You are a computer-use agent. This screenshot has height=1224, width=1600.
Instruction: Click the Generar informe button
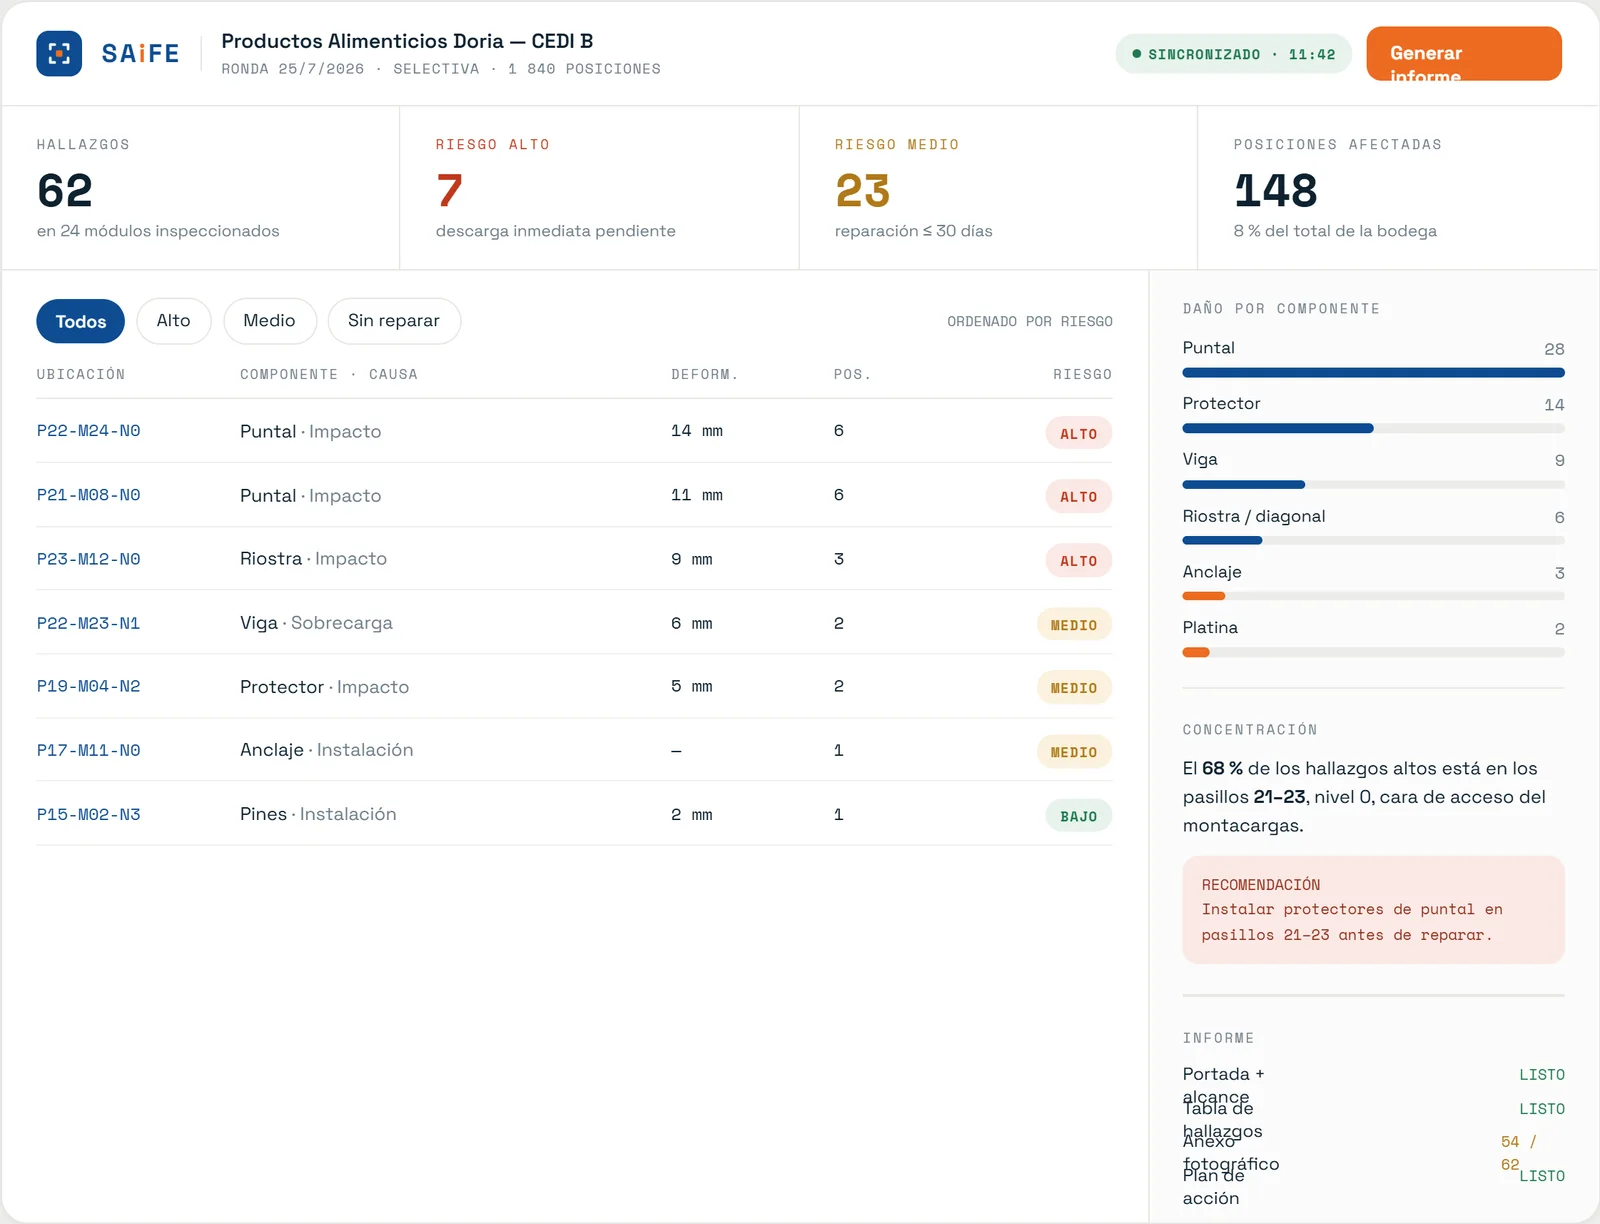point(1464,53)
